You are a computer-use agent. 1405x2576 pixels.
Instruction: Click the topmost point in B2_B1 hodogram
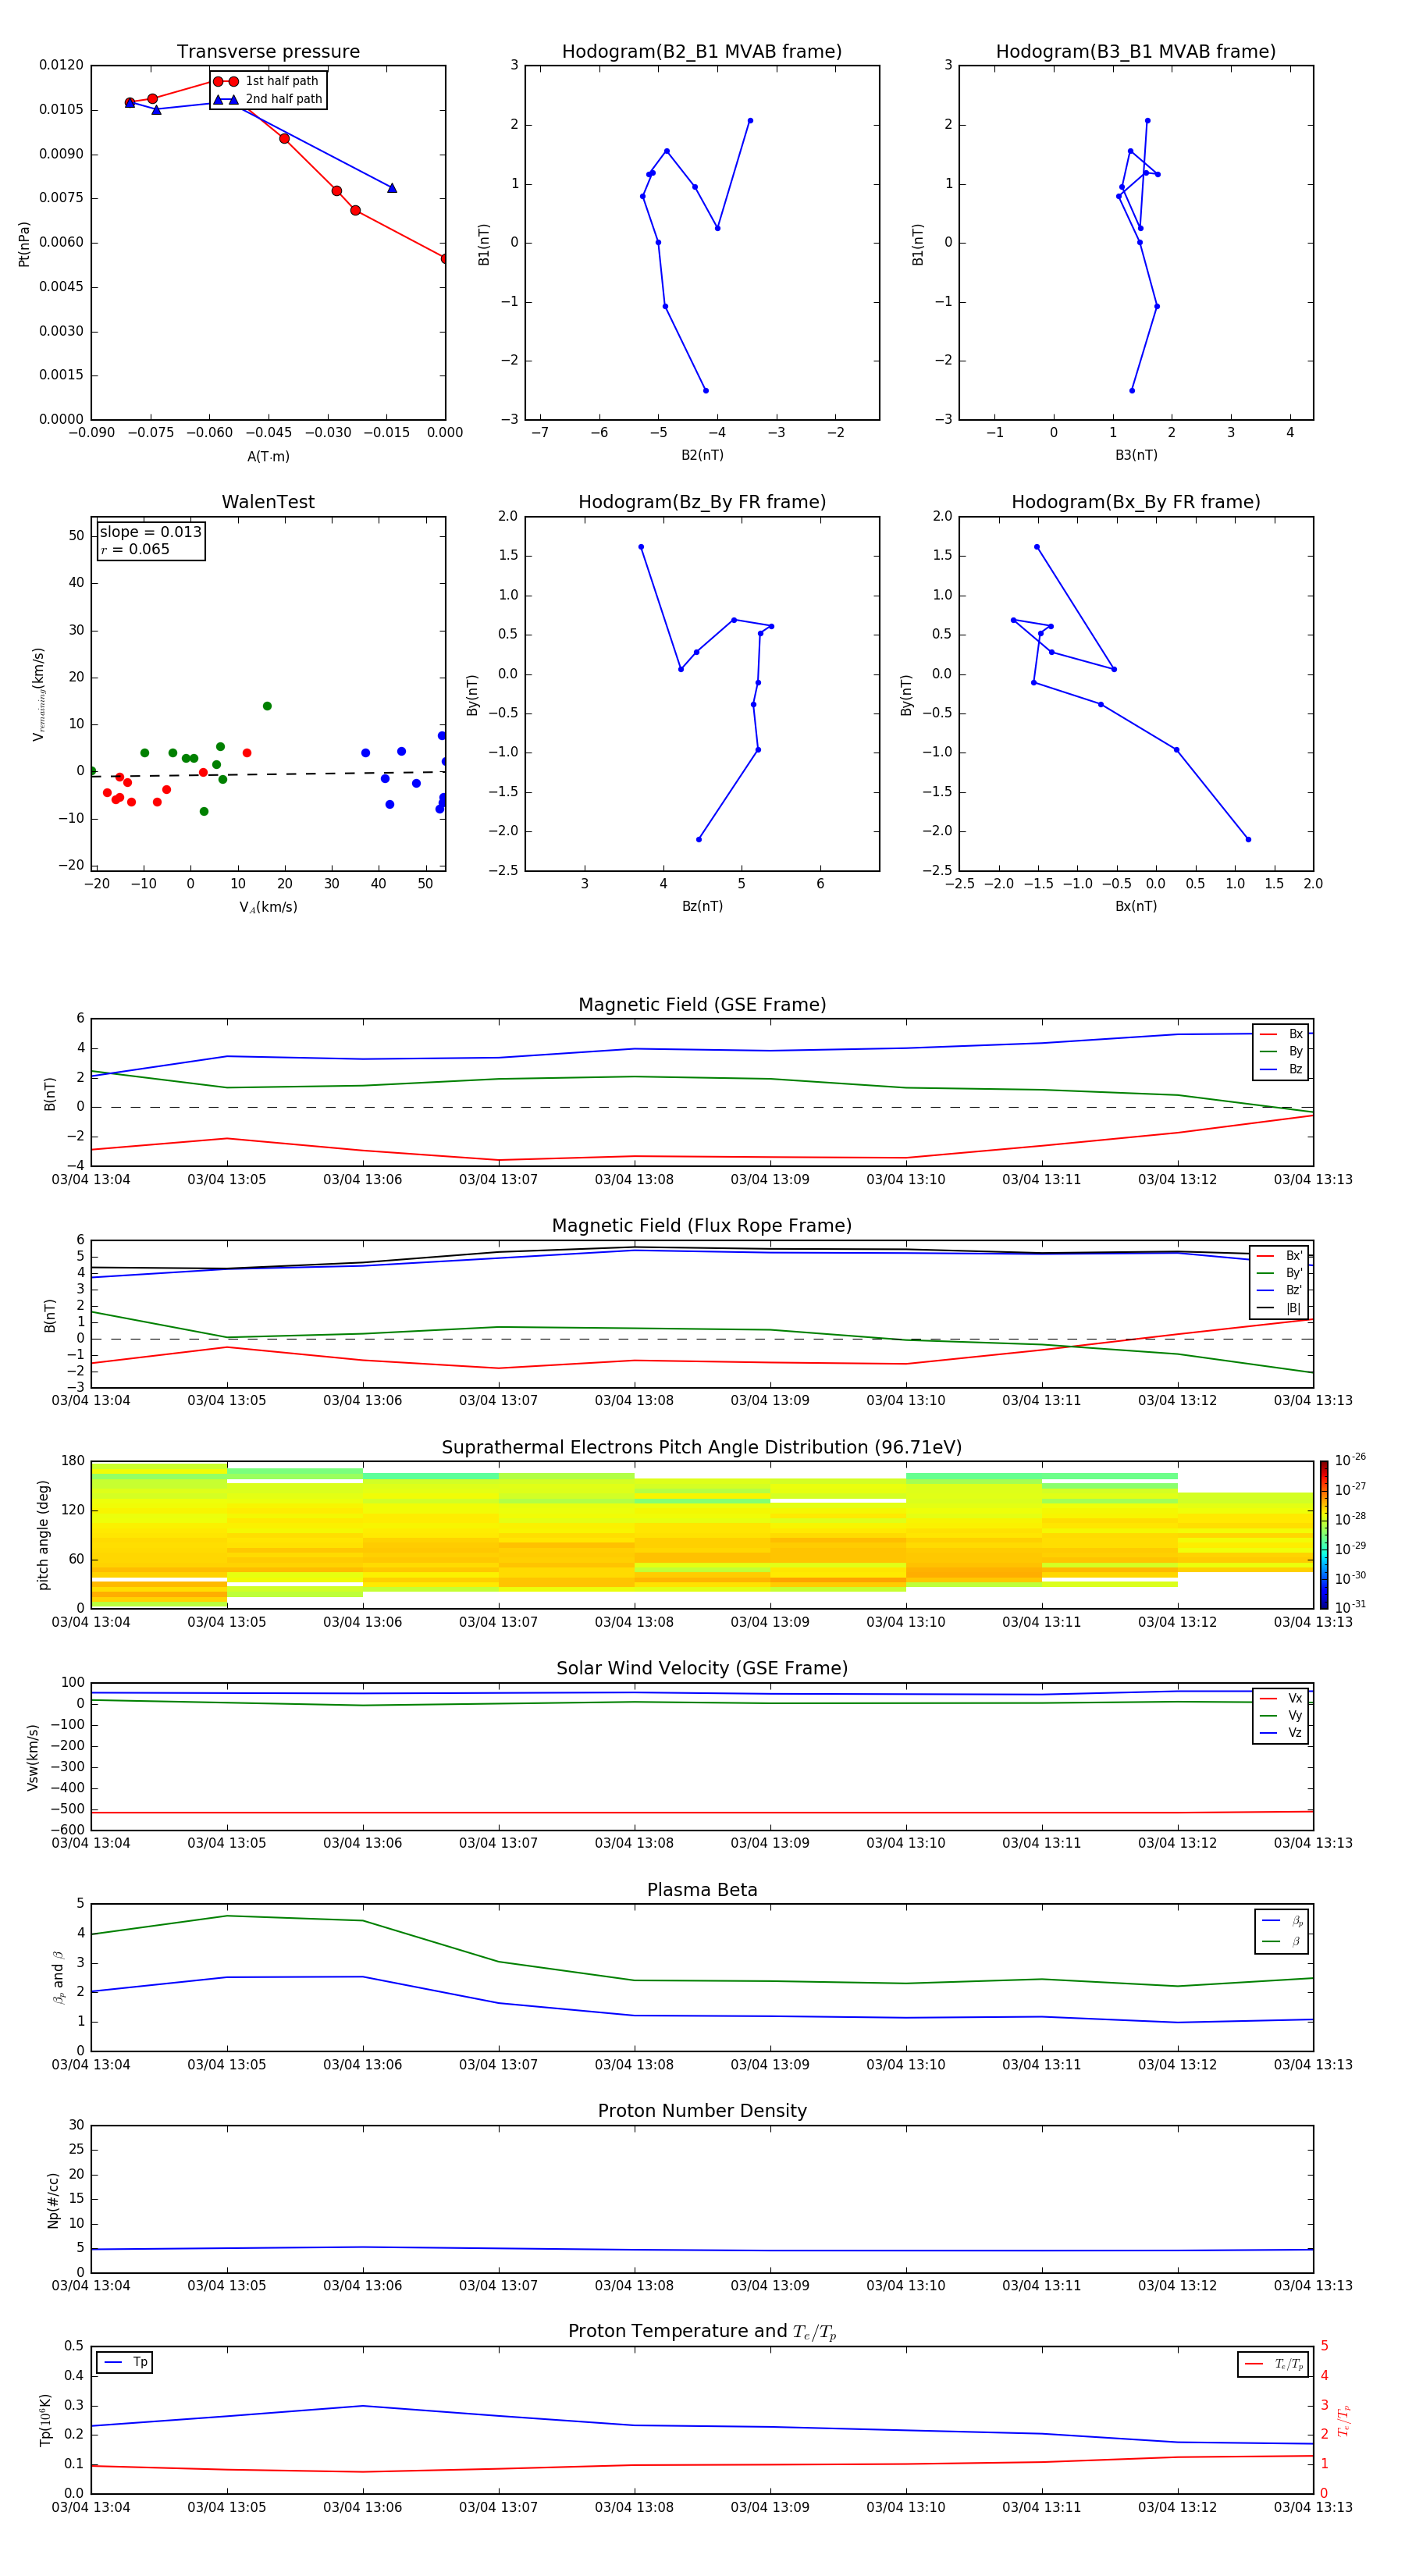[750, 121]
